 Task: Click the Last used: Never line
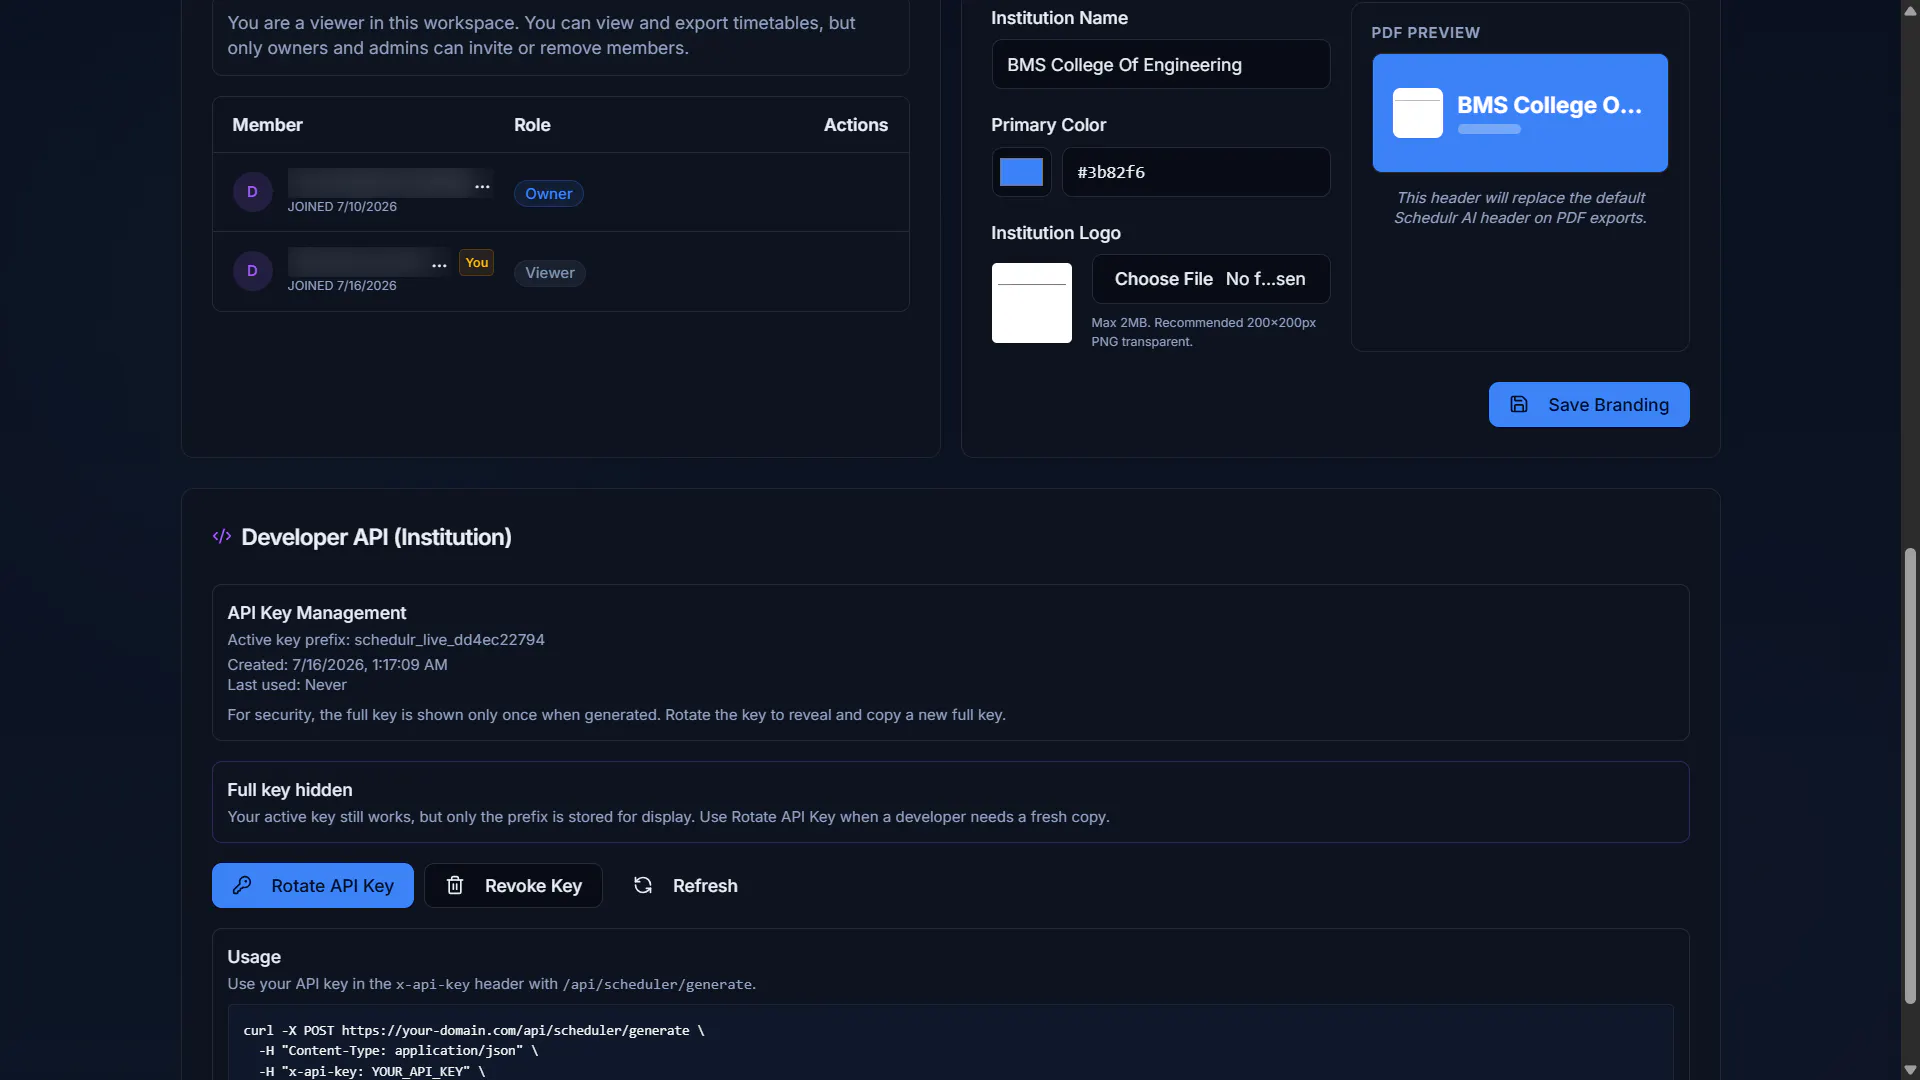pyautogui.click(x=287, y=685)
